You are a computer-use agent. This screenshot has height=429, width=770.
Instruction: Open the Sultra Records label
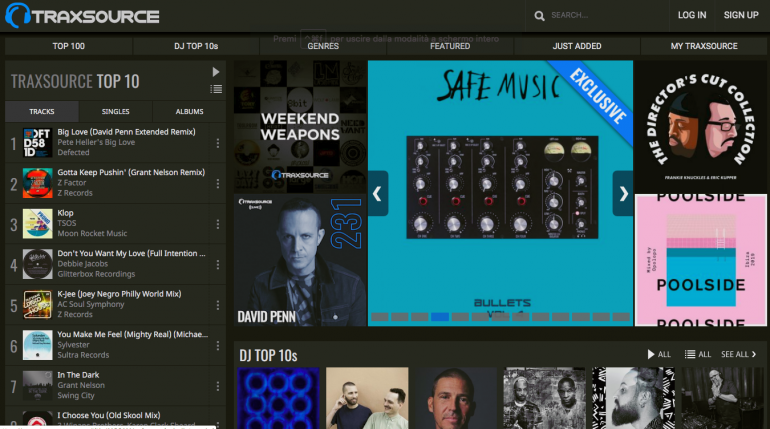point(83,355)
